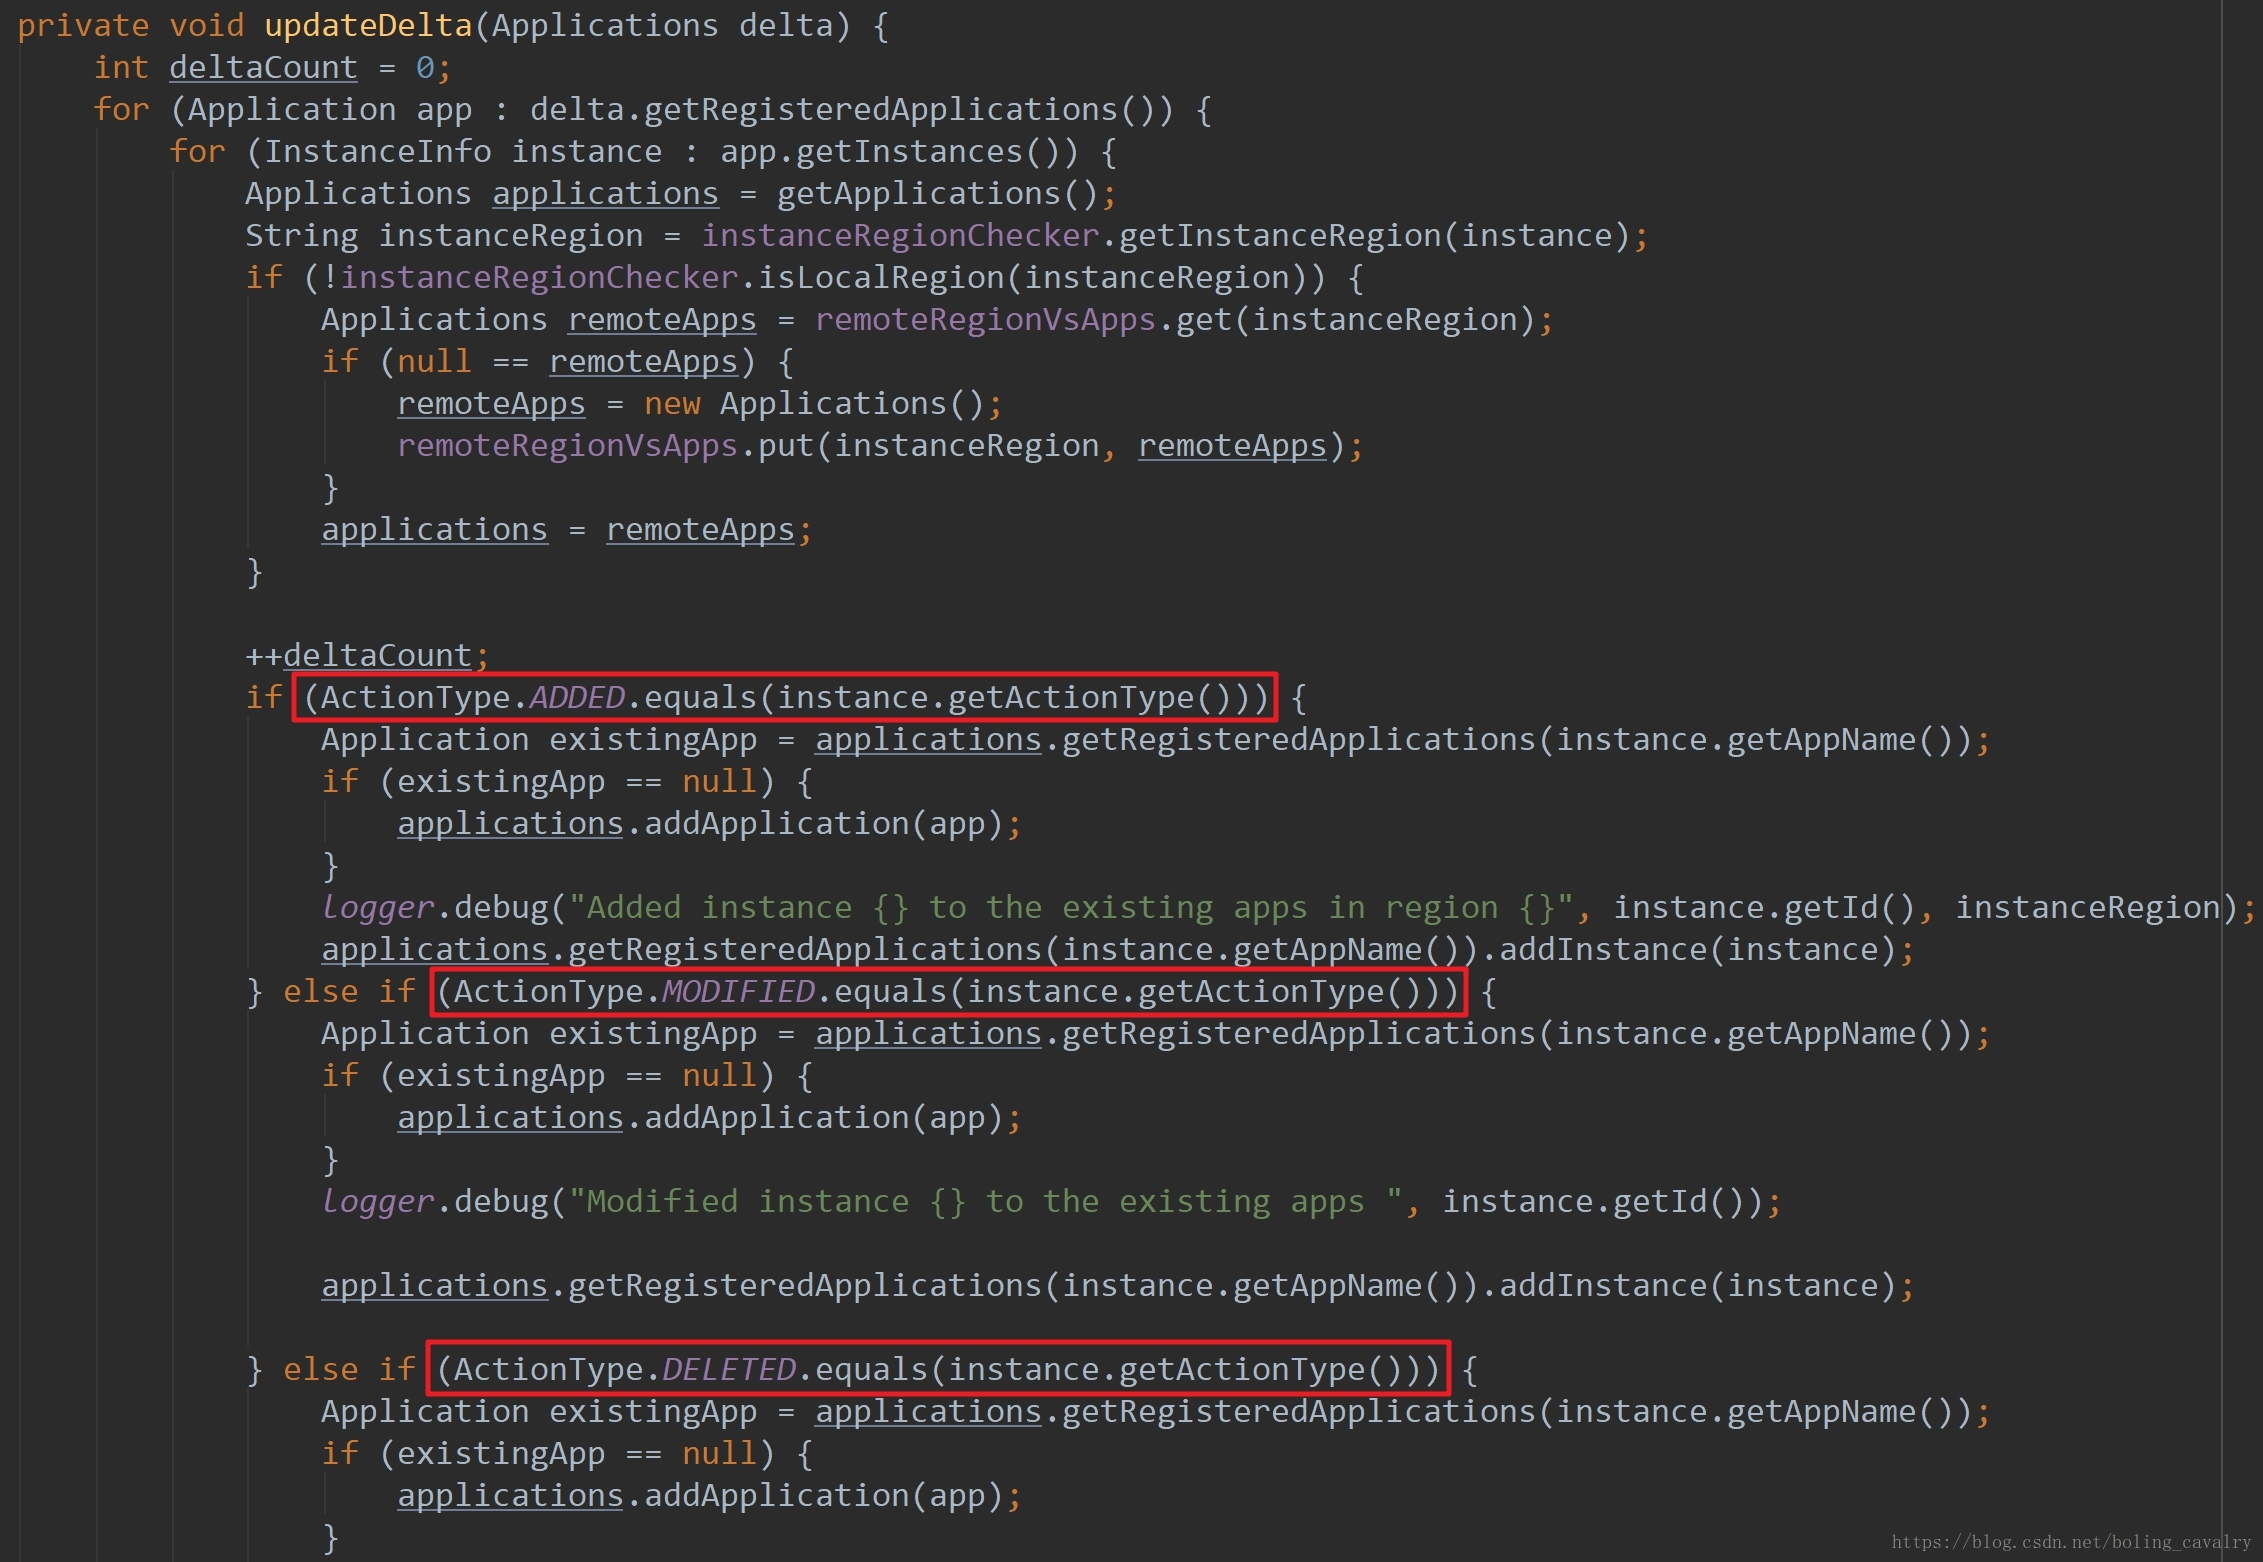Click the ADDED constant in ActionType.ADDED
The image size is (2263, 1562).
(x=577, y=698)
